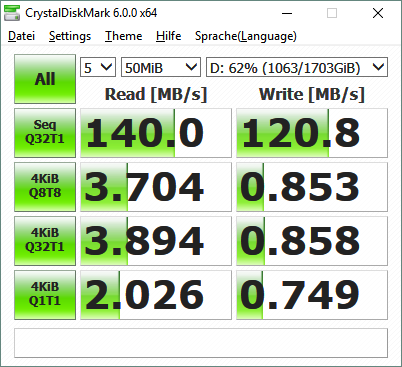Minimize the CrystalDiskMark window

(287, 13)
